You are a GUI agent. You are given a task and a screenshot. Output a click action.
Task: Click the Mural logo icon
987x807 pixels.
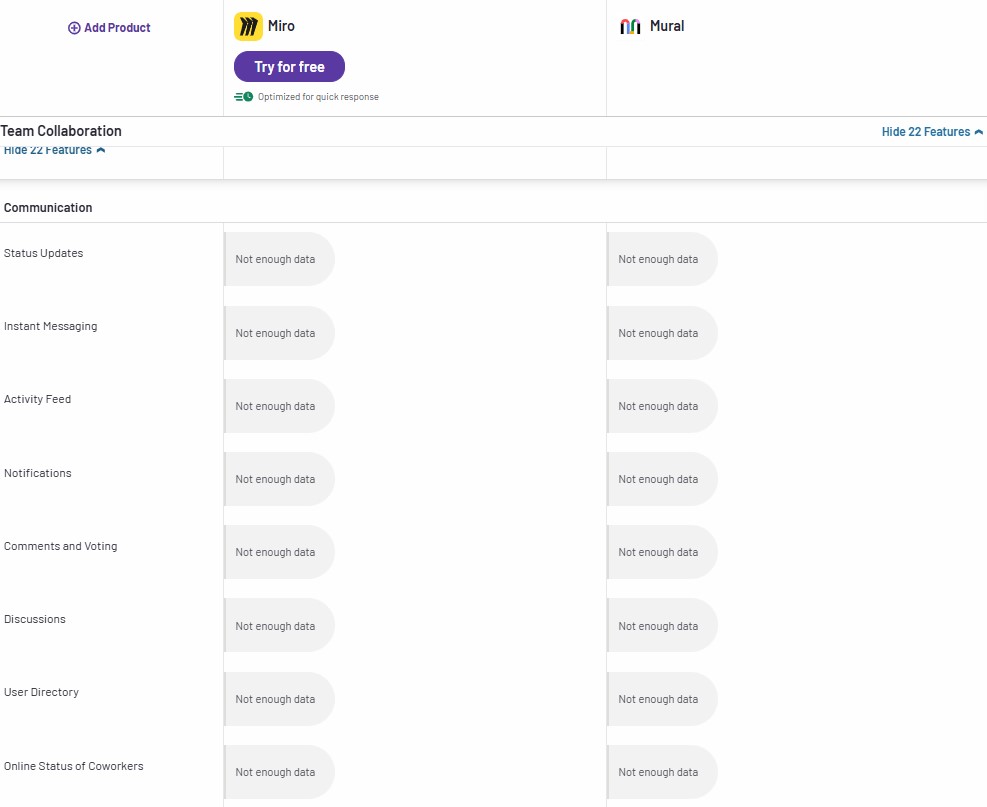630,27
